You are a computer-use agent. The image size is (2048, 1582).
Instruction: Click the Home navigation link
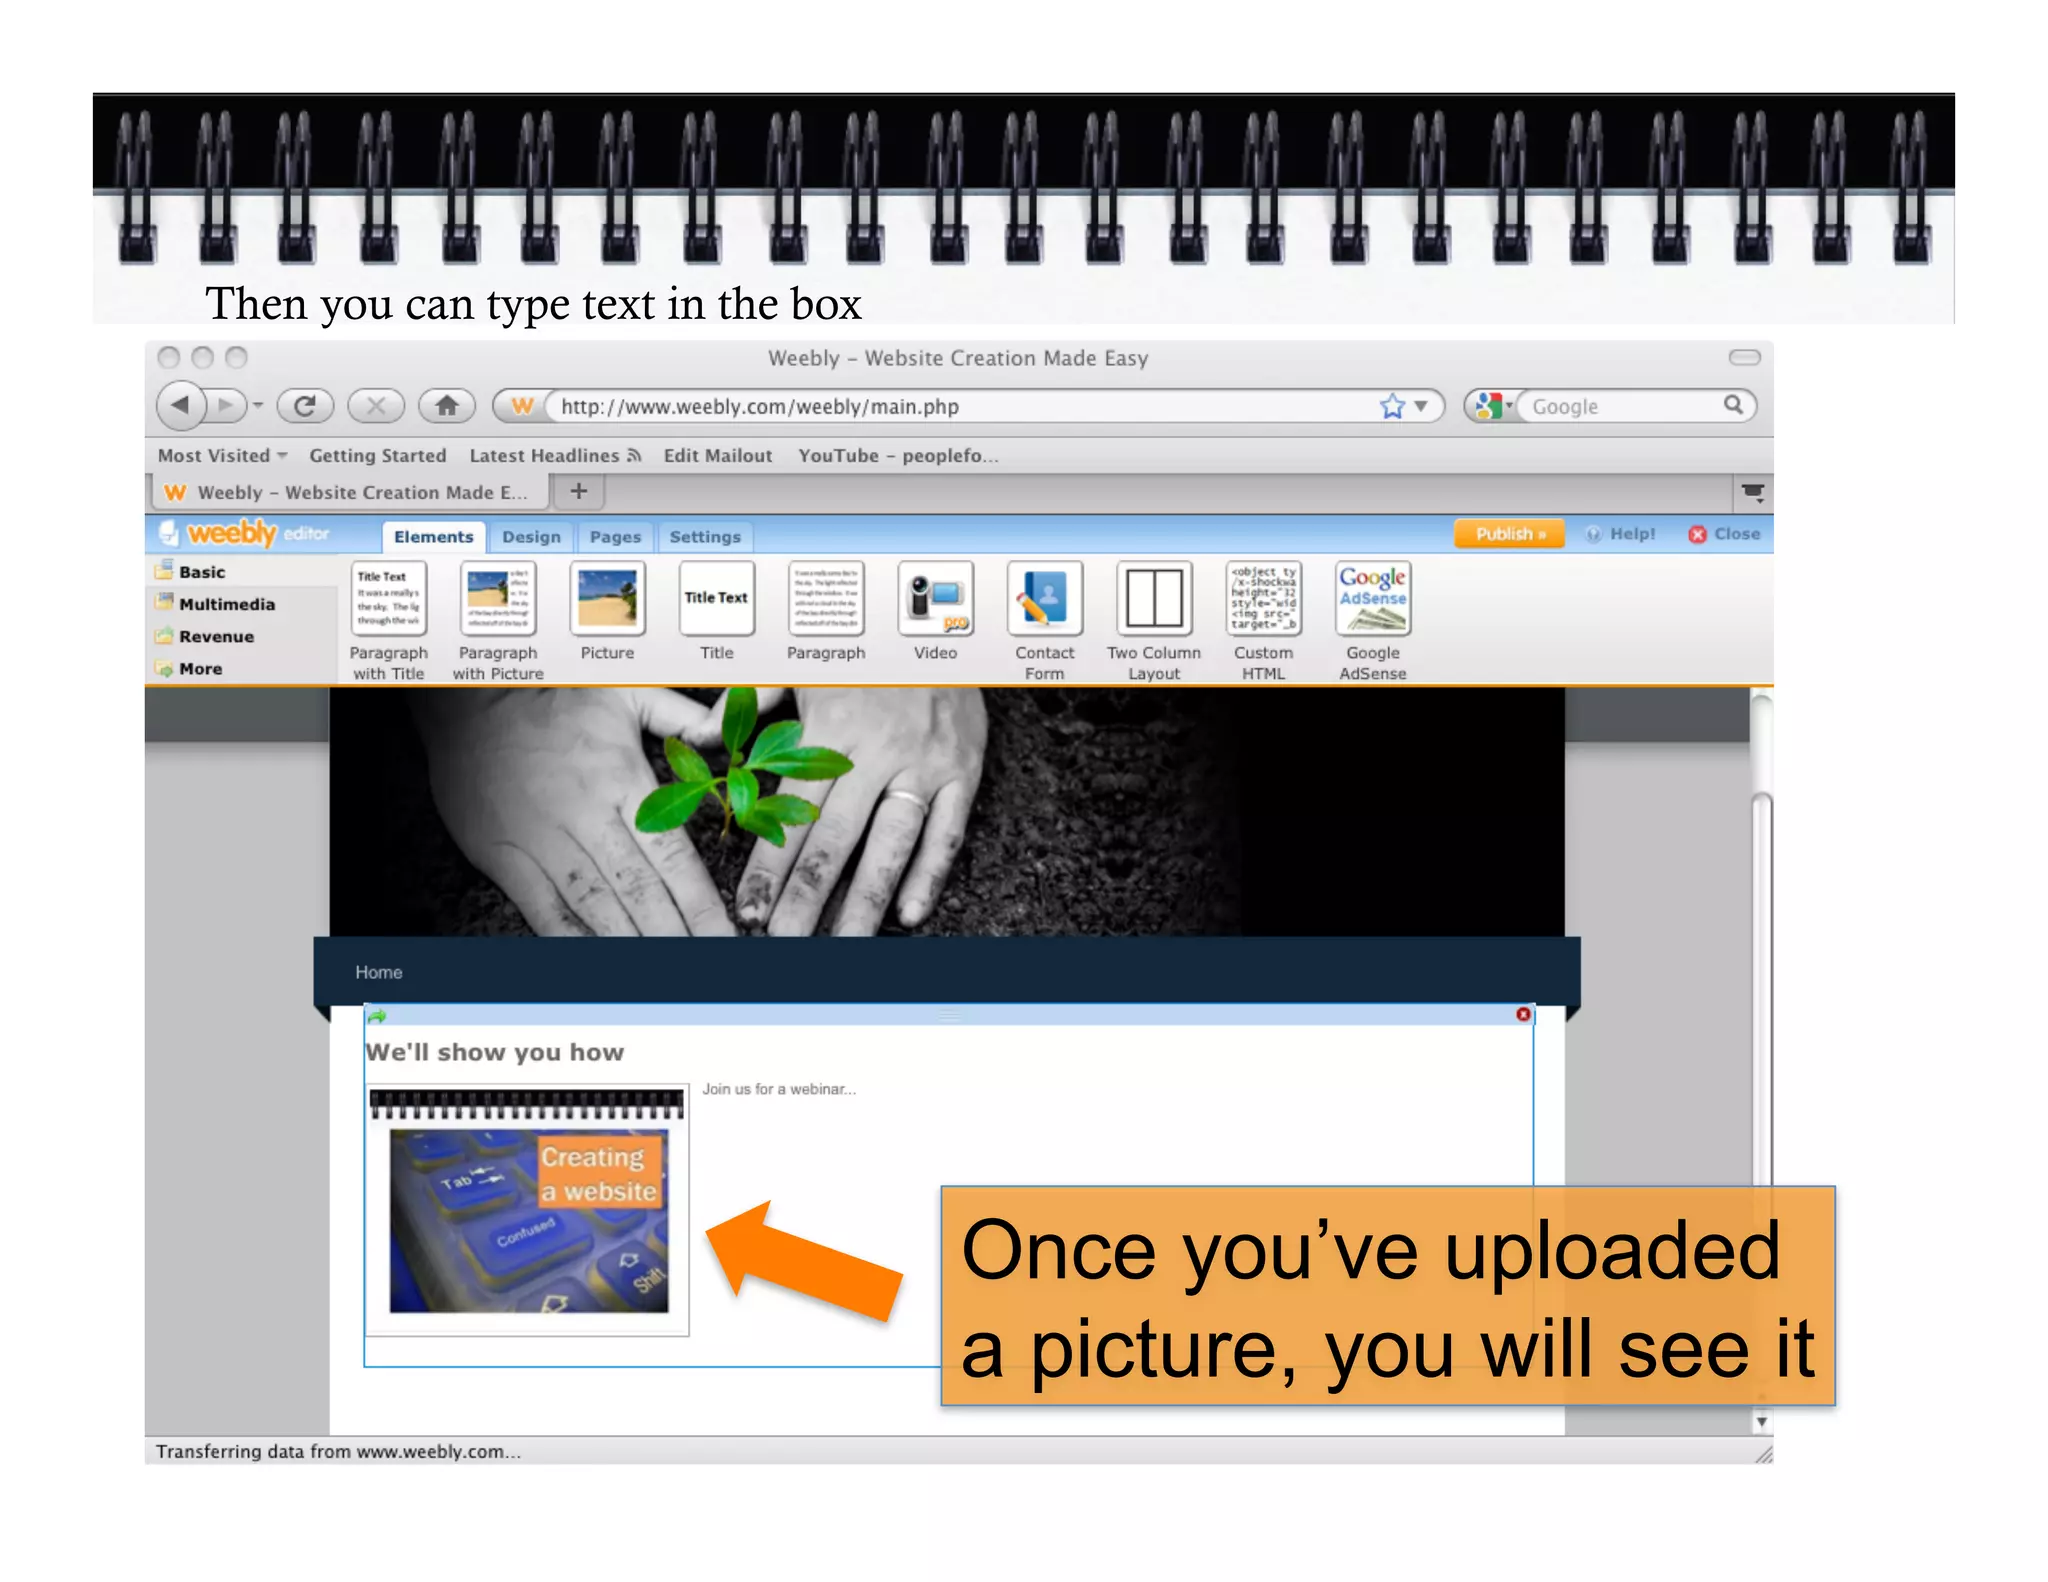pos(379,972)
